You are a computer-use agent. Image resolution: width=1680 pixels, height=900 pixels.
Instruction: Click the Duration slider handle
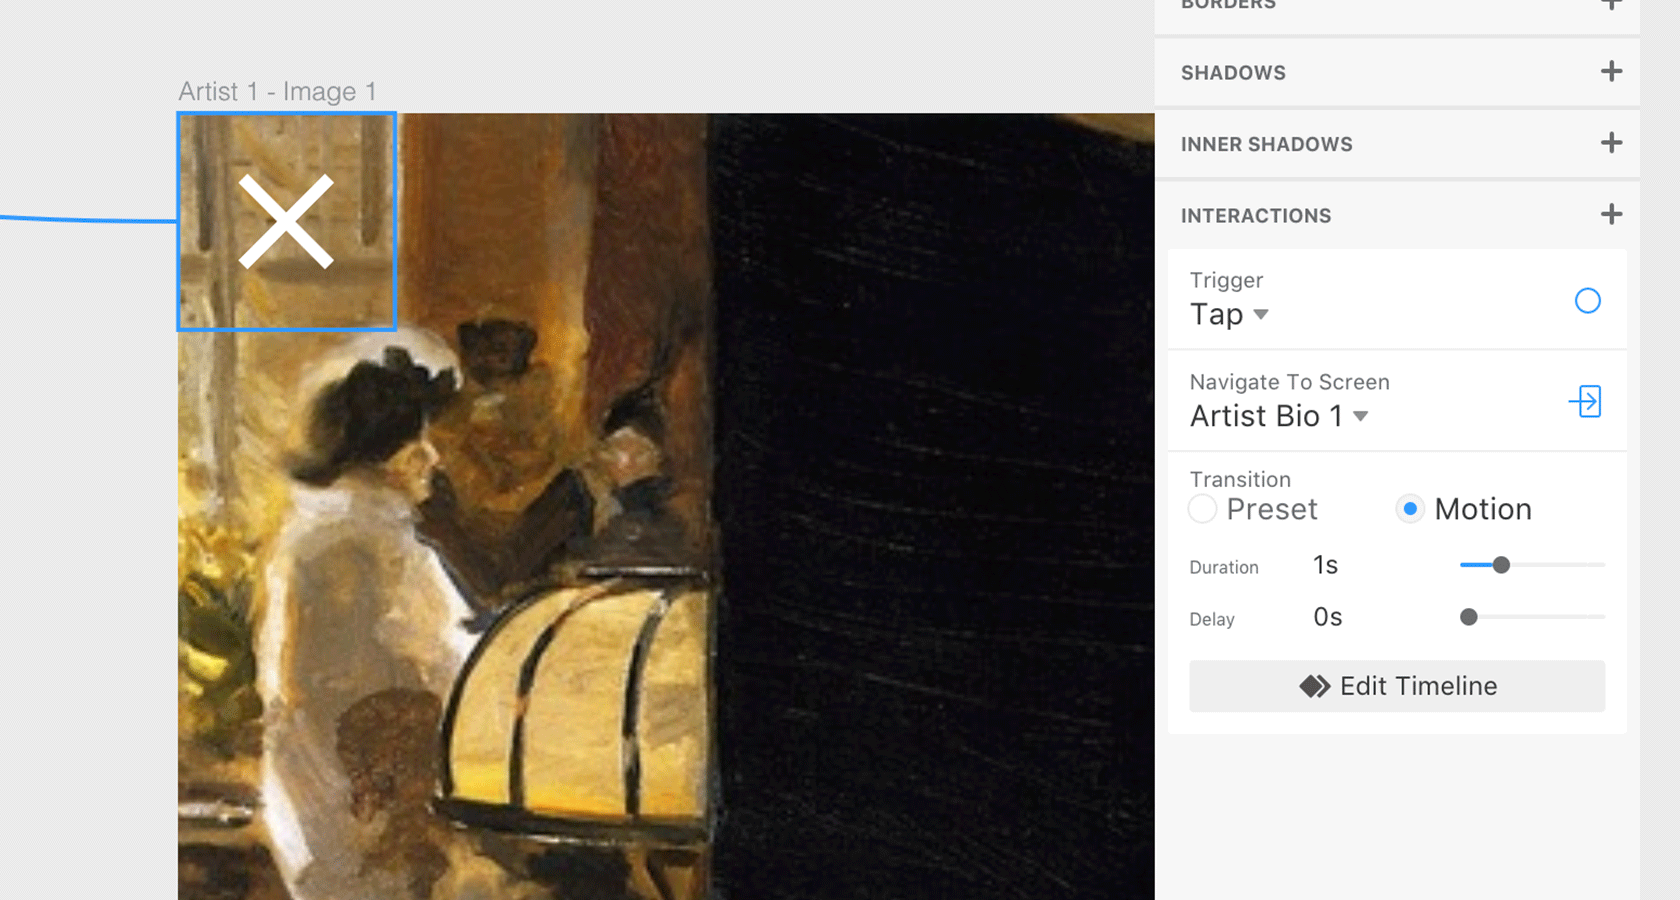[x=1501, y=565]
